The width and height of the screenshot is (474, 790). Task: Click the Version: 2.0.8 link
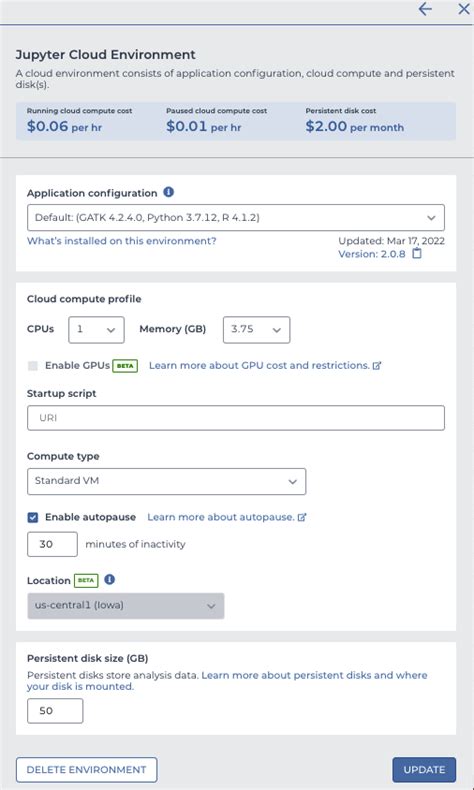click(x=372, y=254)
